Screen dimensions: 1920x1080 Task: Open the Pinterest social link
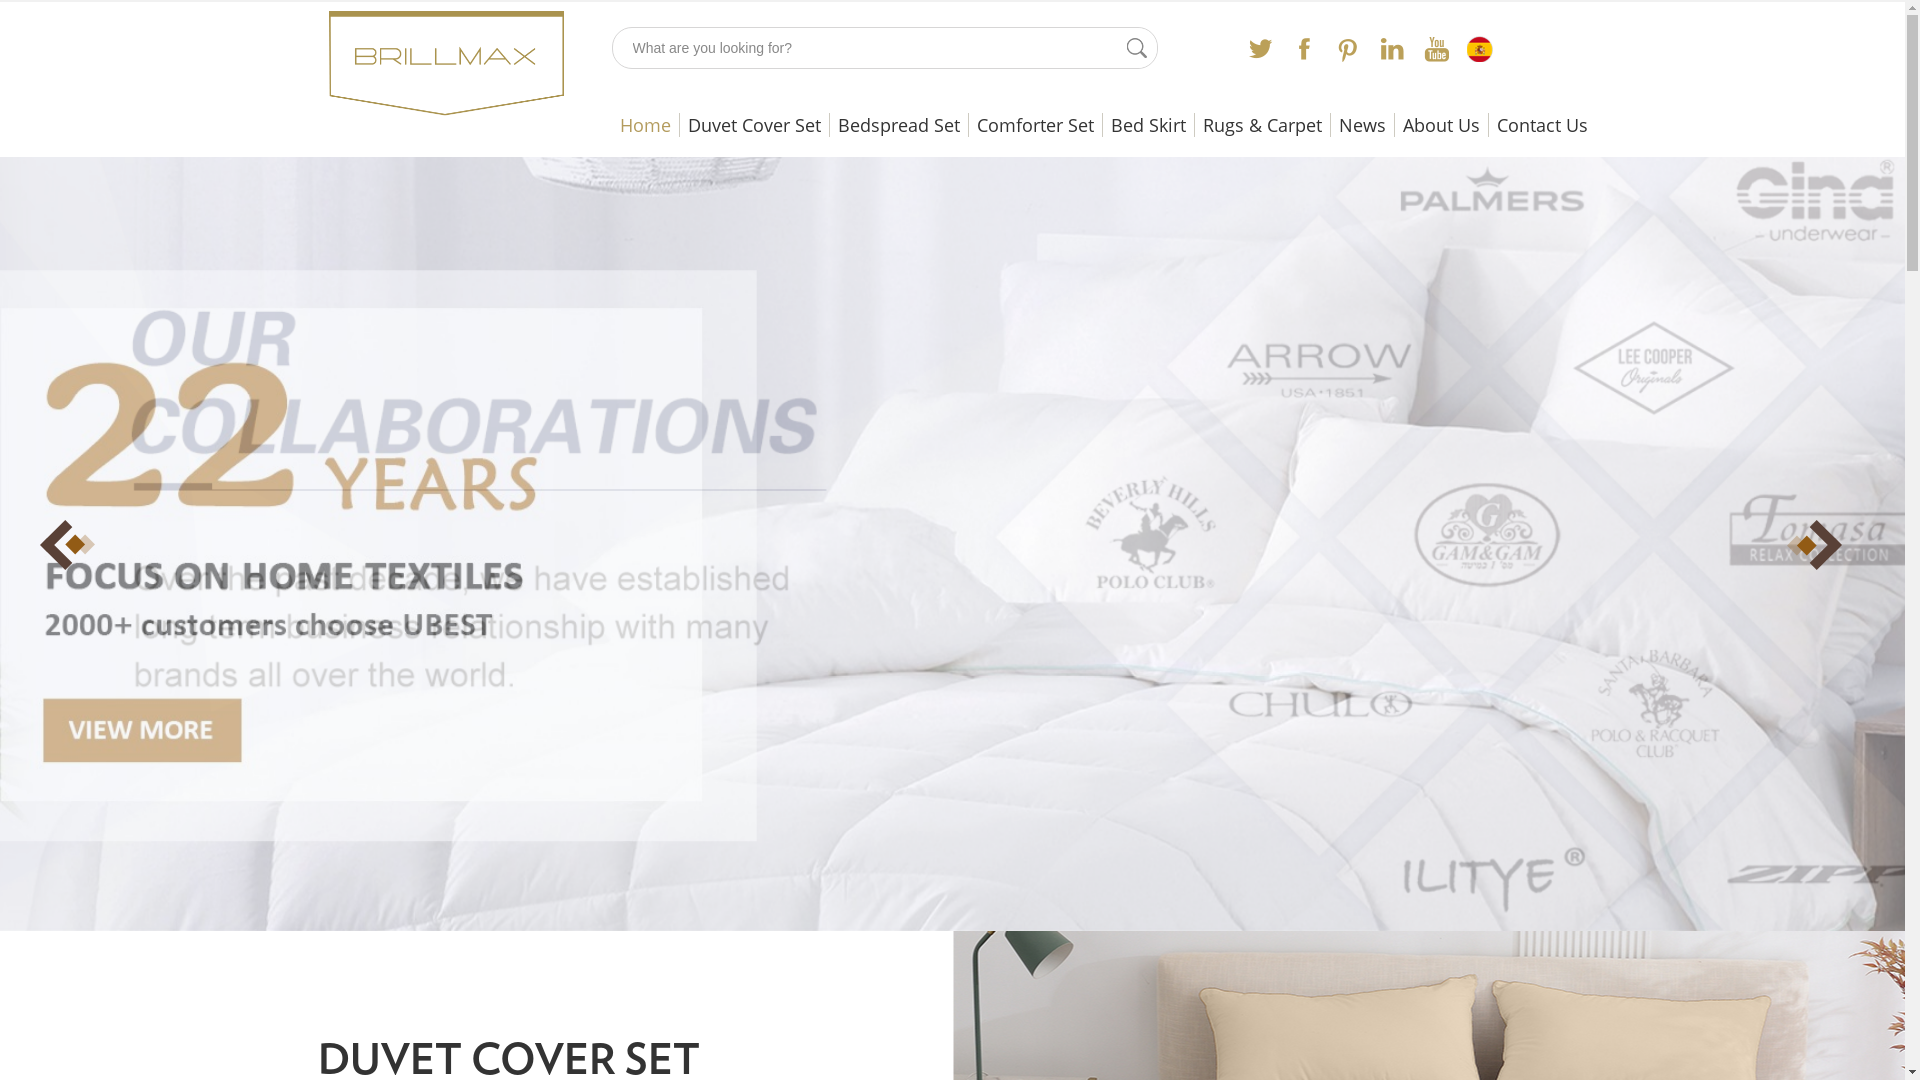(x=1348, y=49)
